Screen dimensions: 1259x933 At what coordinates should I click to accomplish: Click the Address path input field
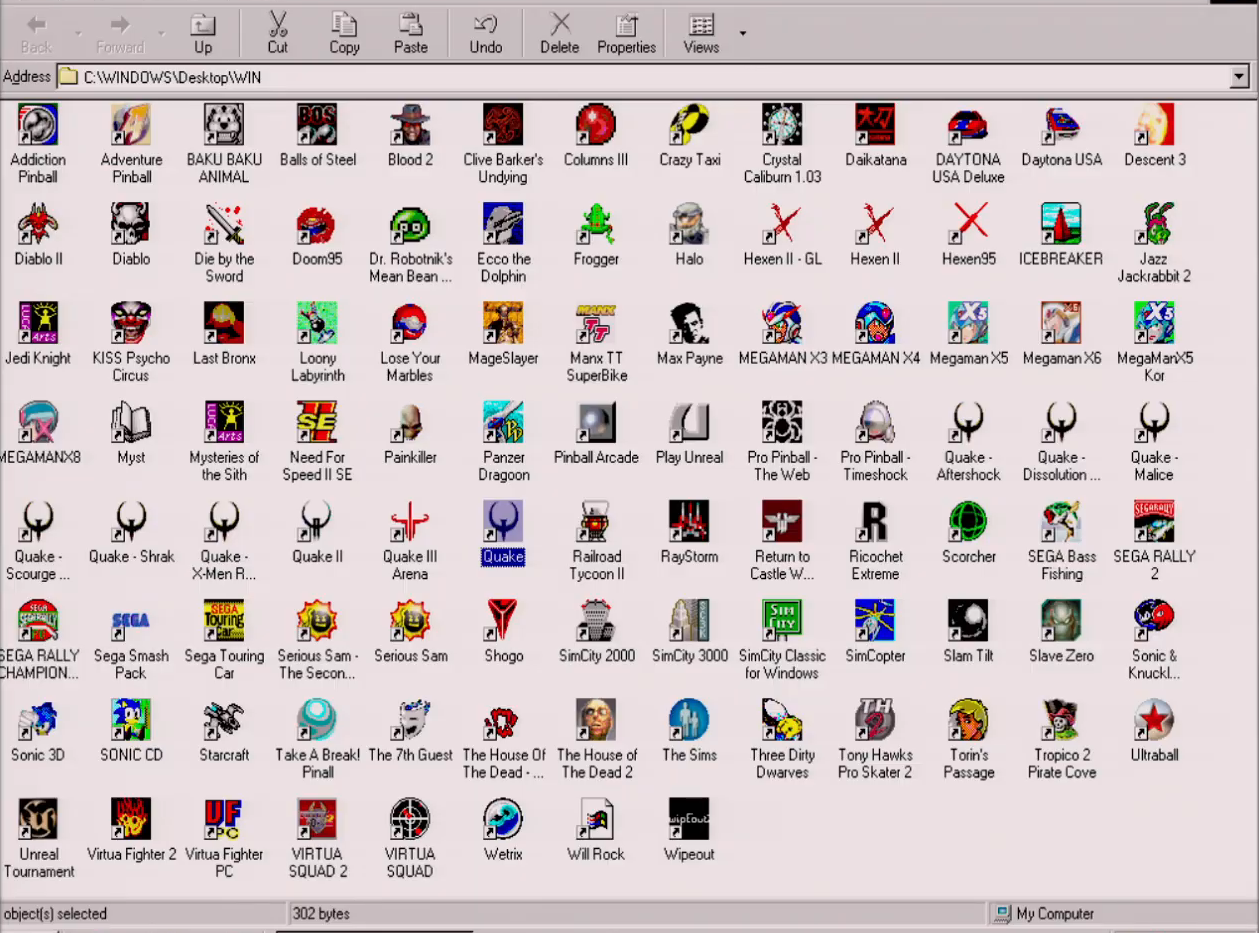[x=643, y=77]
